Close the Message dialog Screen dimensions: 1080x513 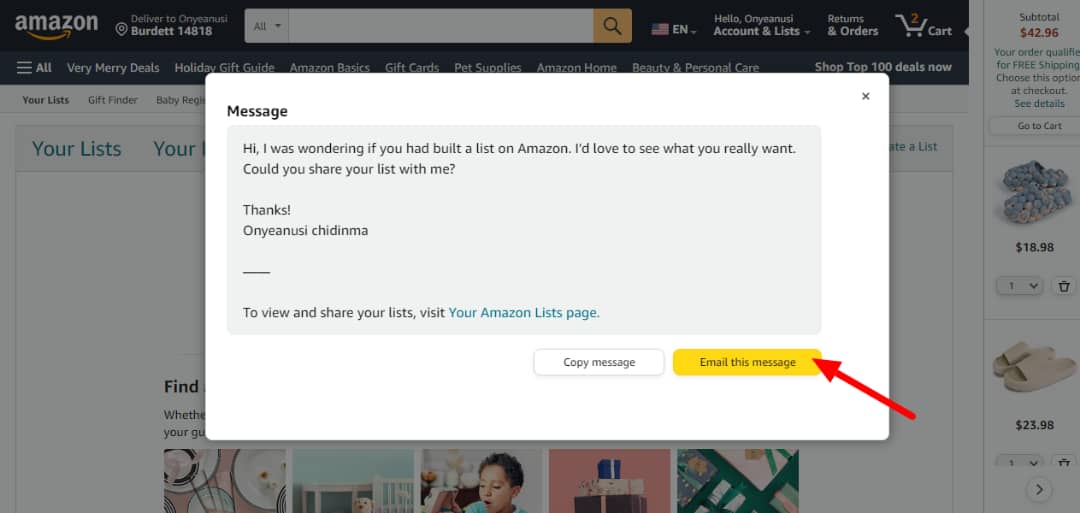[x=866, y=96]
